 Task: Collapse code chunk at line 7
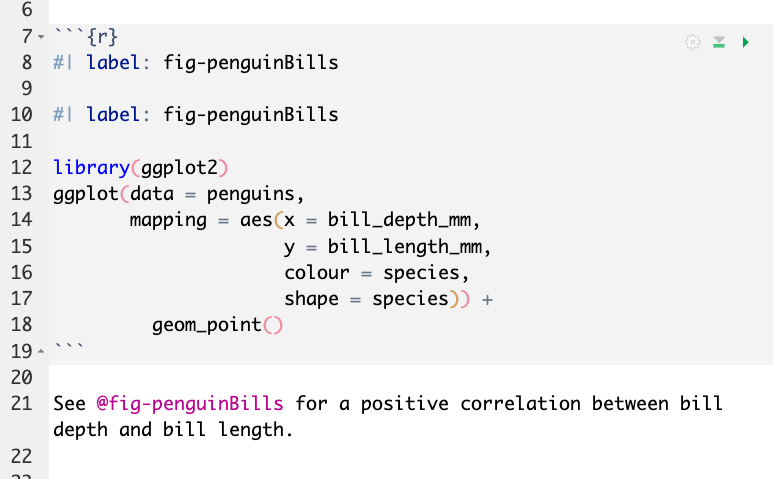tap(40, 38)
